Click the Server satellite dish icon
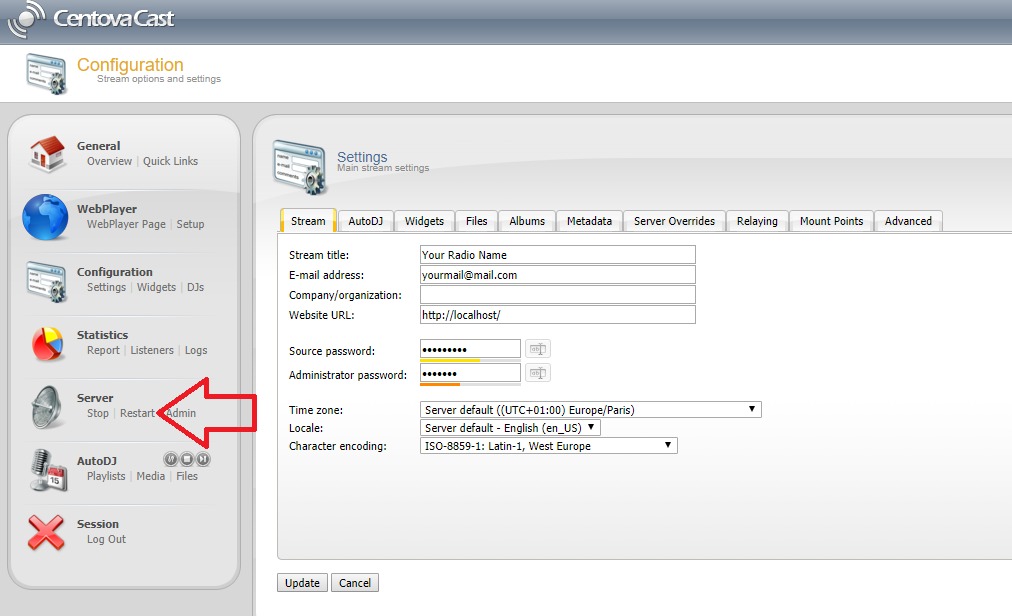 [47, 407]
